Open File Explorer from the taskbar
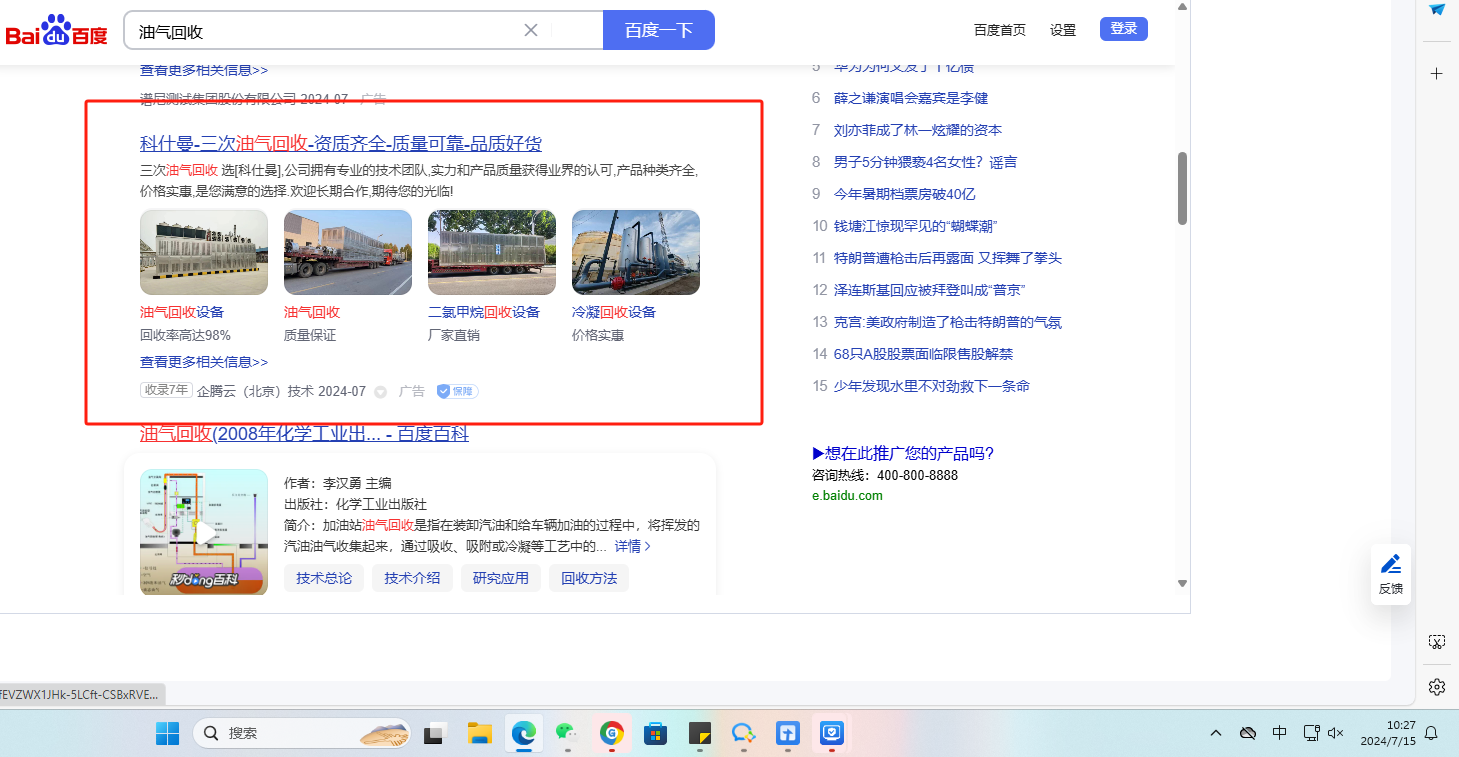This screenshot has width=1459, height=757. click(480, 733)
